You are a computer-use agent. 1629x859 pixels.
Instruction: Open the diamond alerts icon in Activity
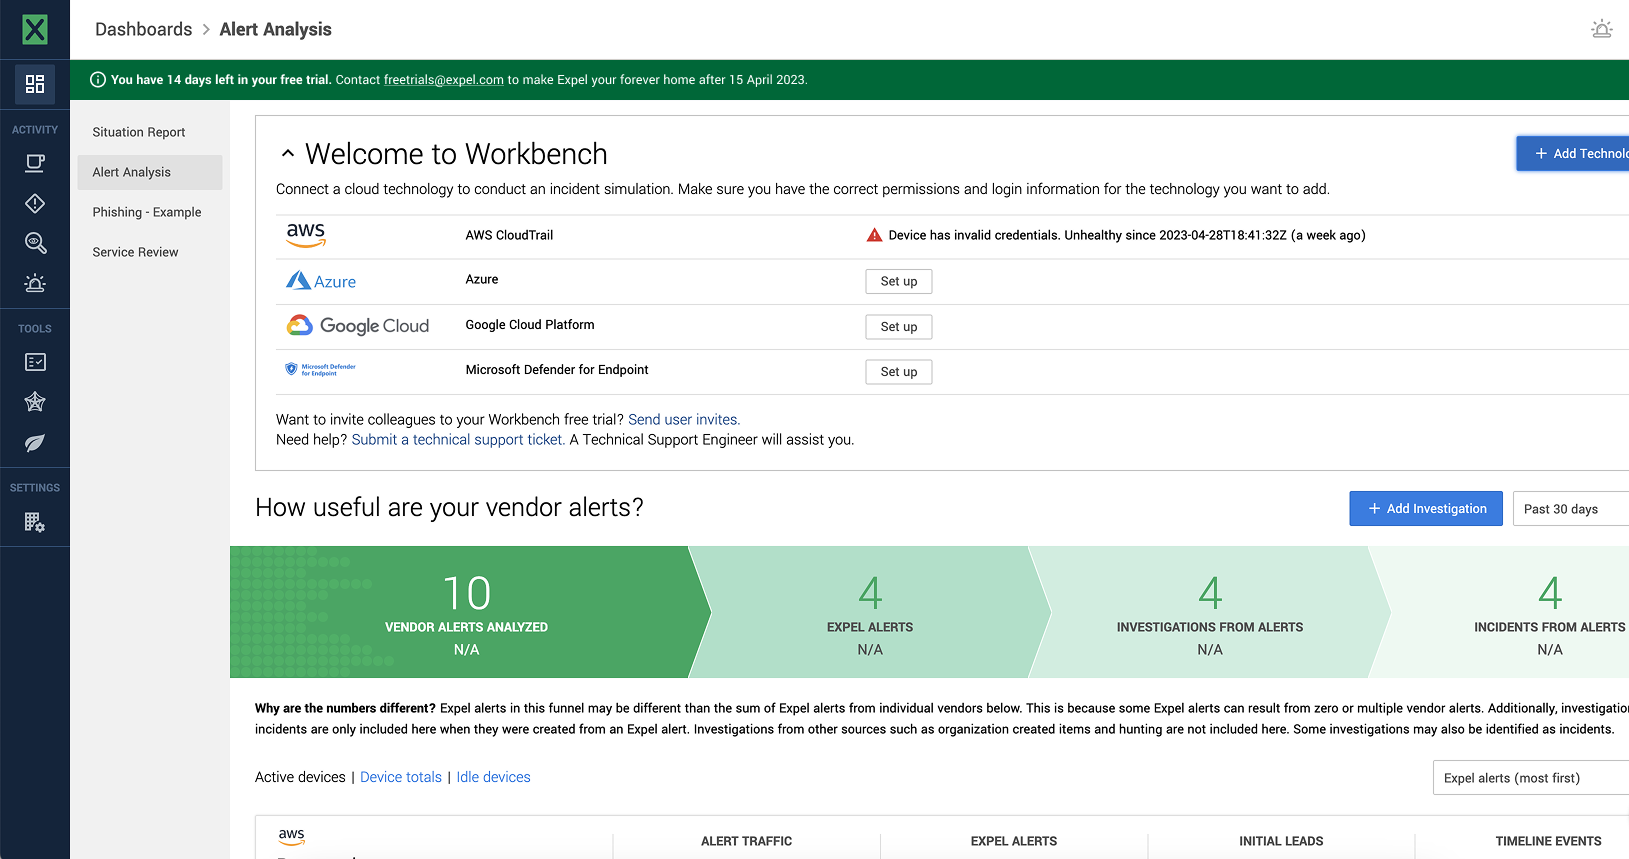(x=35, y=203)
